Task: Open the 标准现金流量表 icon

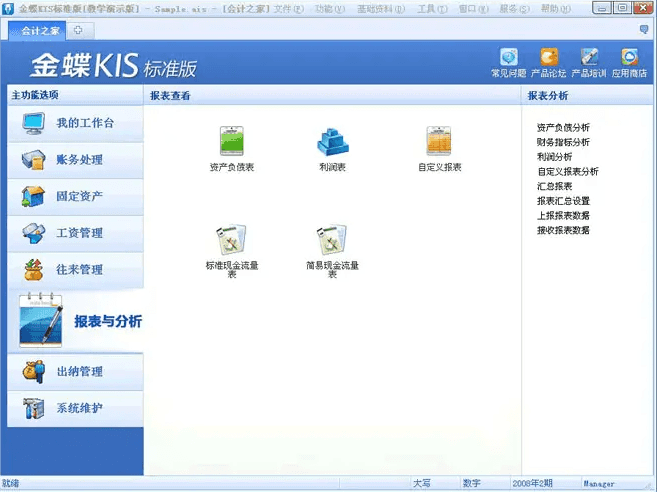Action: 231,240
